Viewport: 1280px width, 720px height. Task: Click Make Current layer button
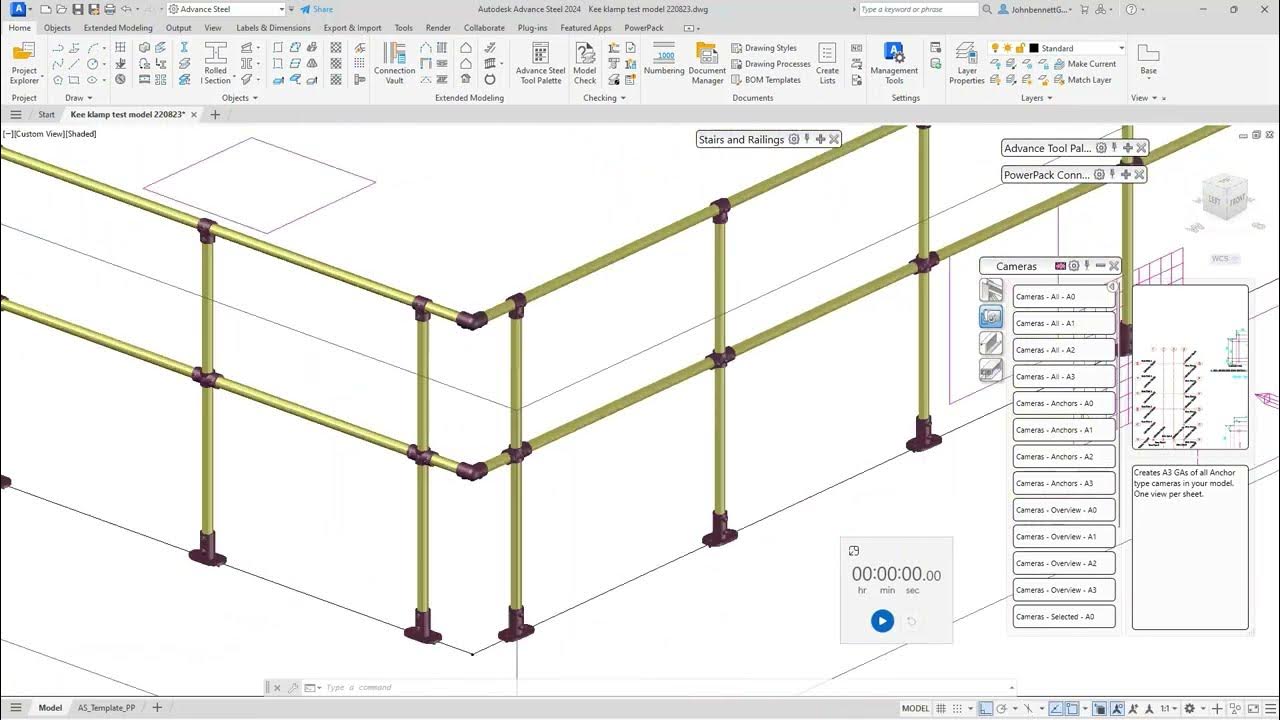point(1085,64)
